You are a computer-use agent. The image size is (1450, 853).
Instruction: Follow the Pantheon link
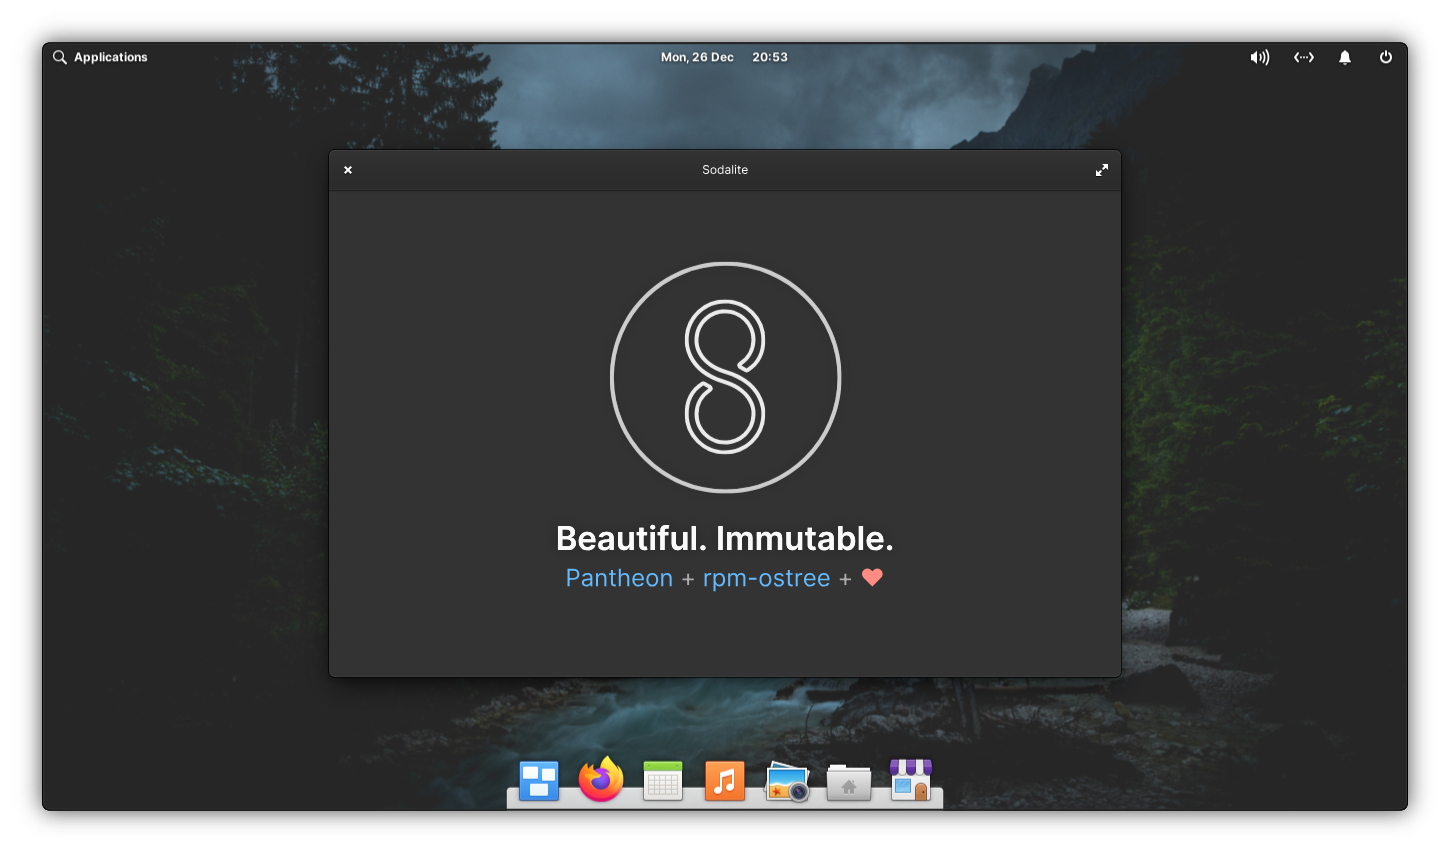click(619, 578)
